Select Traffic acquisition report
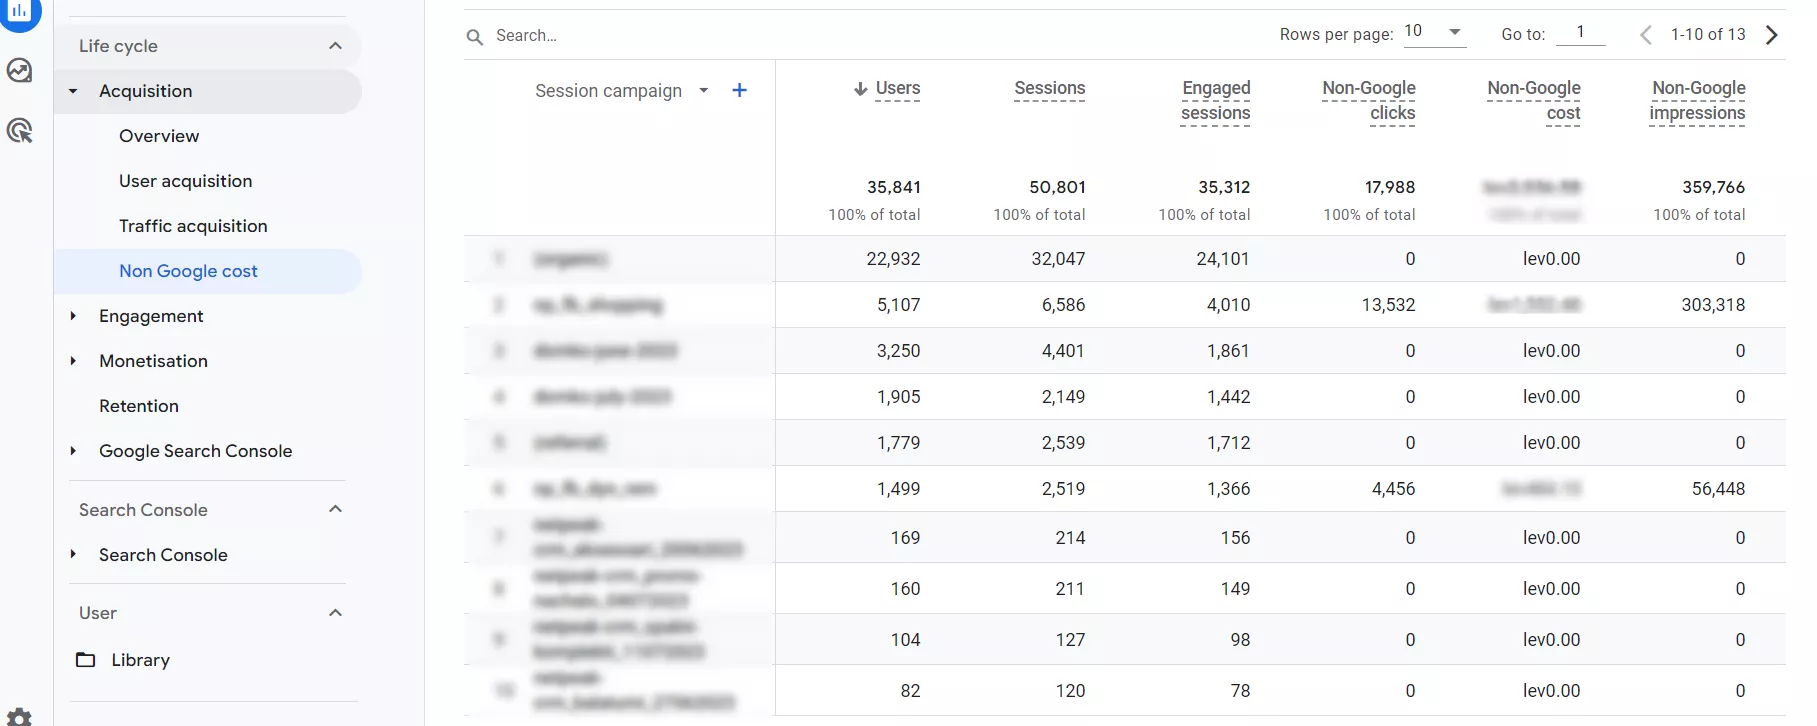This screenshot has height=726, width=1817. [193, 226]
